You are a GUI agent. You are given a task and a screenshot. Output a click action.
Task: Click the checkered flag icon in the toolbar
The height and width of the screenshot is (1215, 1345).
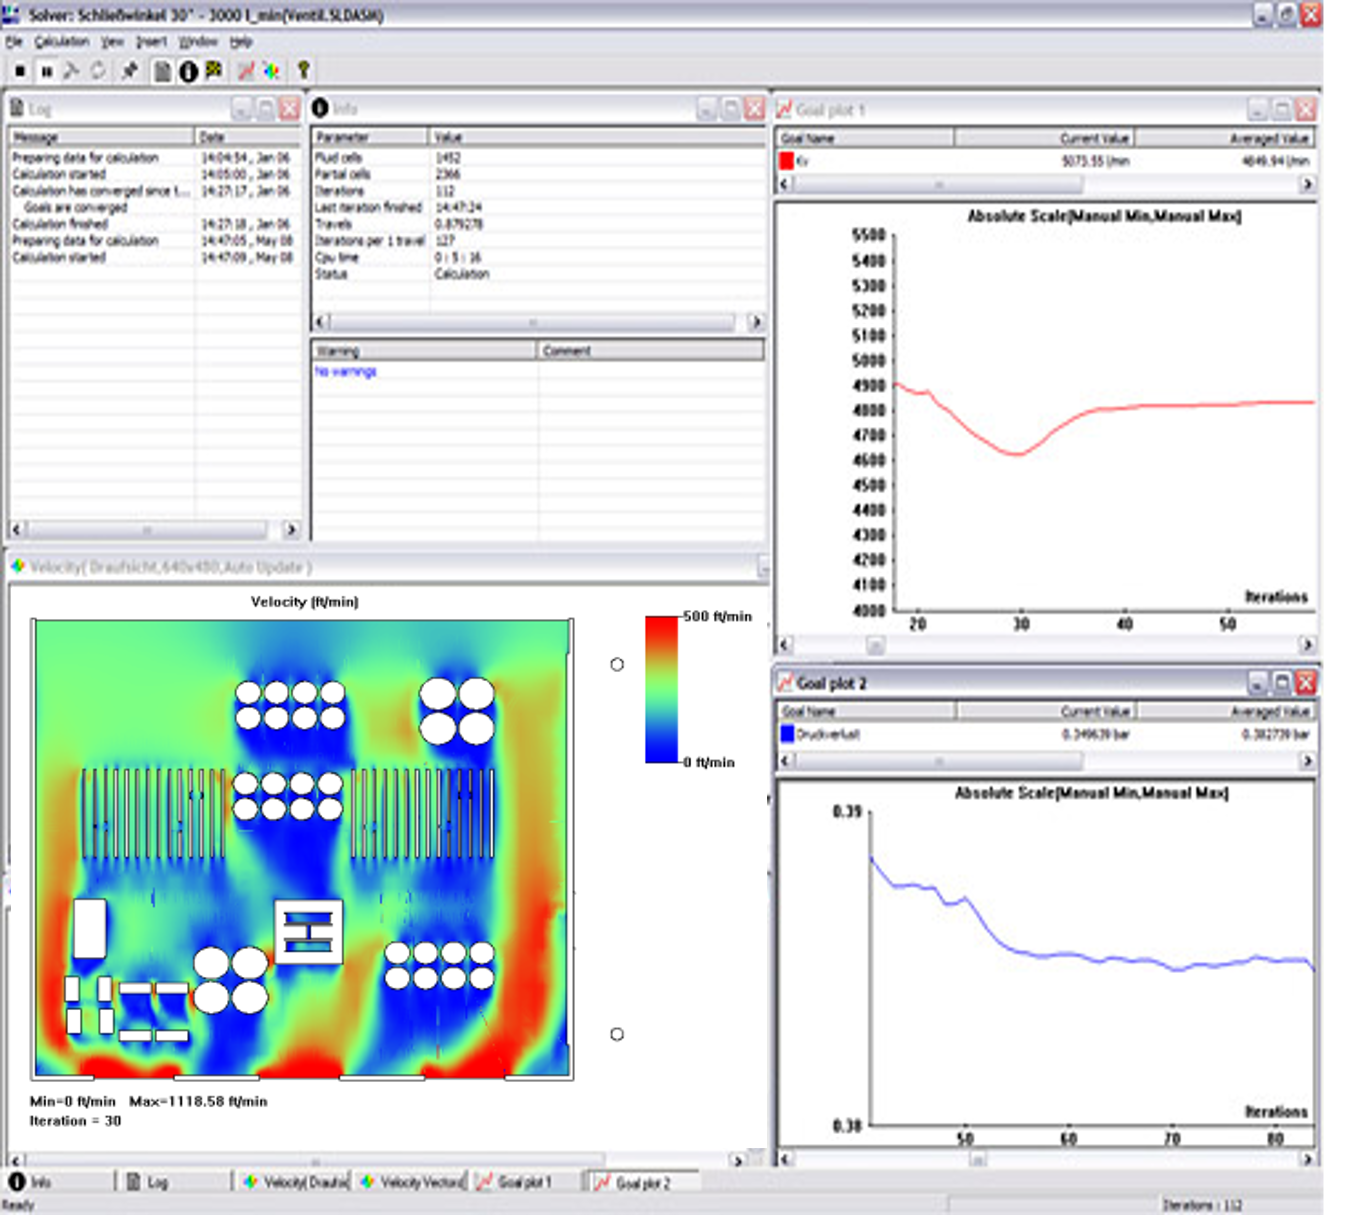click(x=214, y=71)
